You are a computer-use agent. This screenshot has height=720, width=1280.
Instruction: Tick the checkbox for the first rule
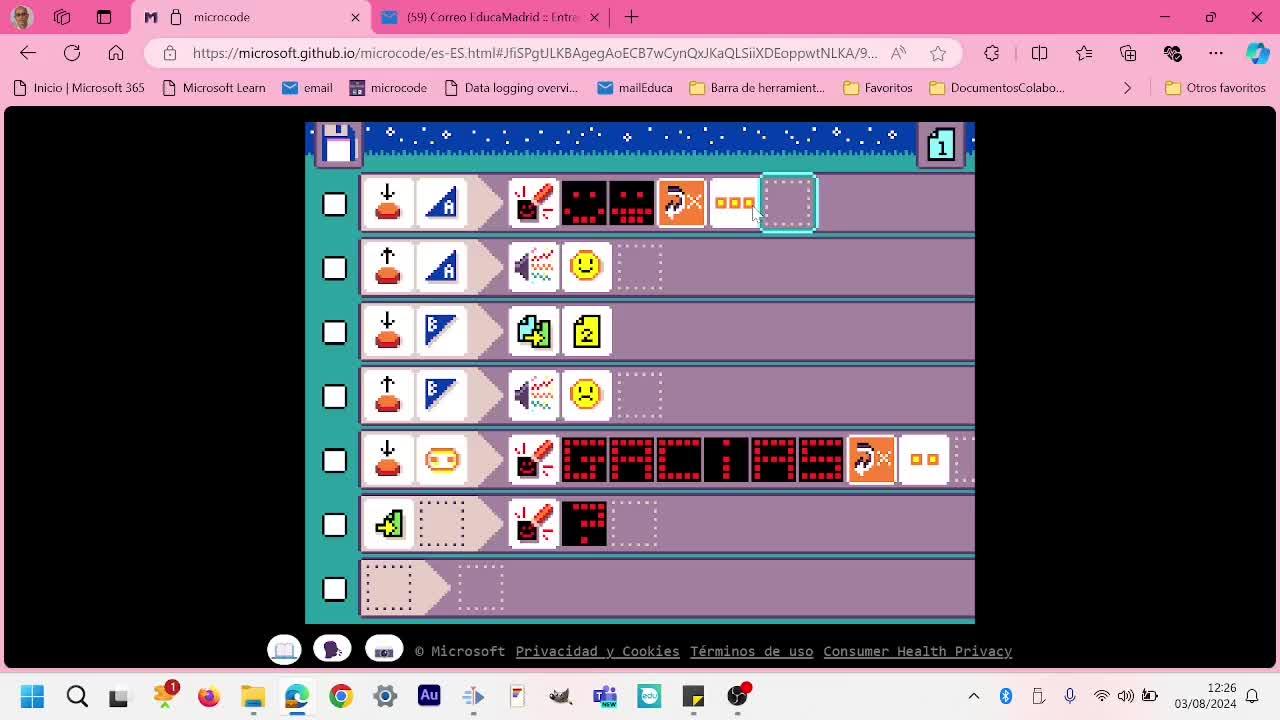click(335, 204)
